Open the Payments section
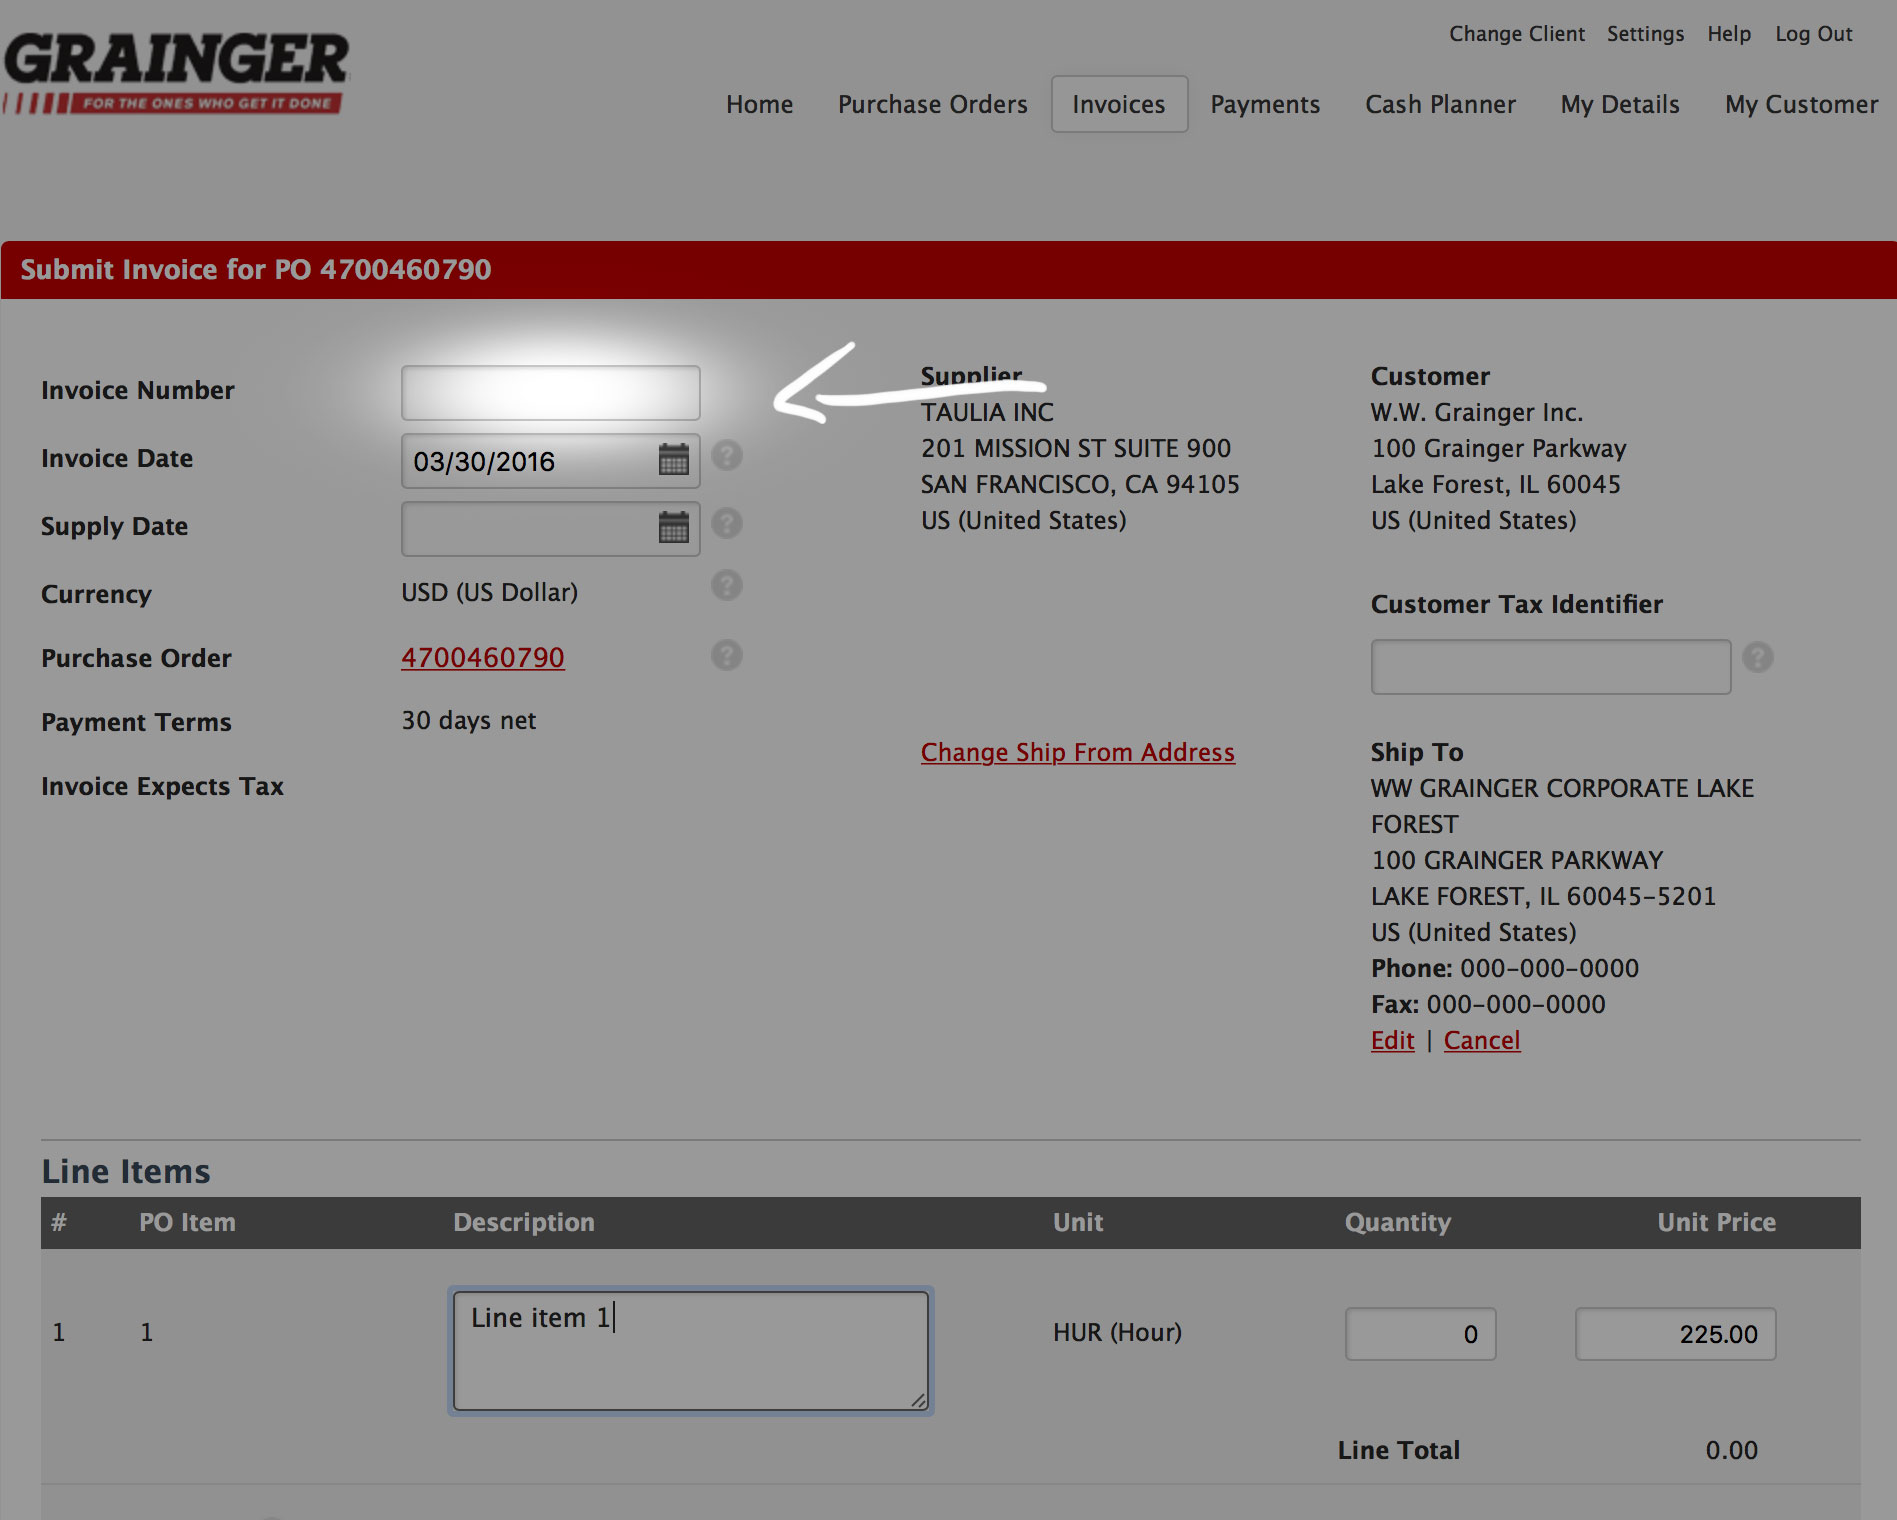 [x=1265, y=104]
